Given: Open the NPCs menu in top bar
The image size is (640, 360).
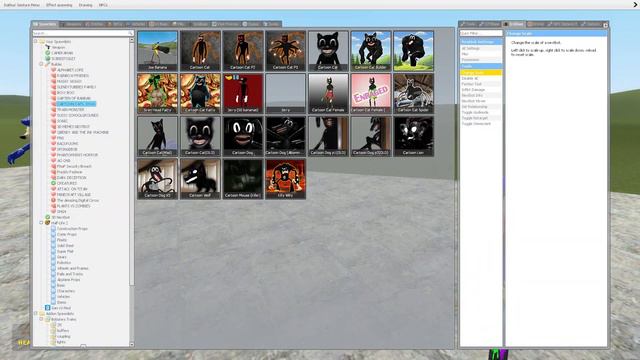Looking at the screenshot, I should (103, 5).
